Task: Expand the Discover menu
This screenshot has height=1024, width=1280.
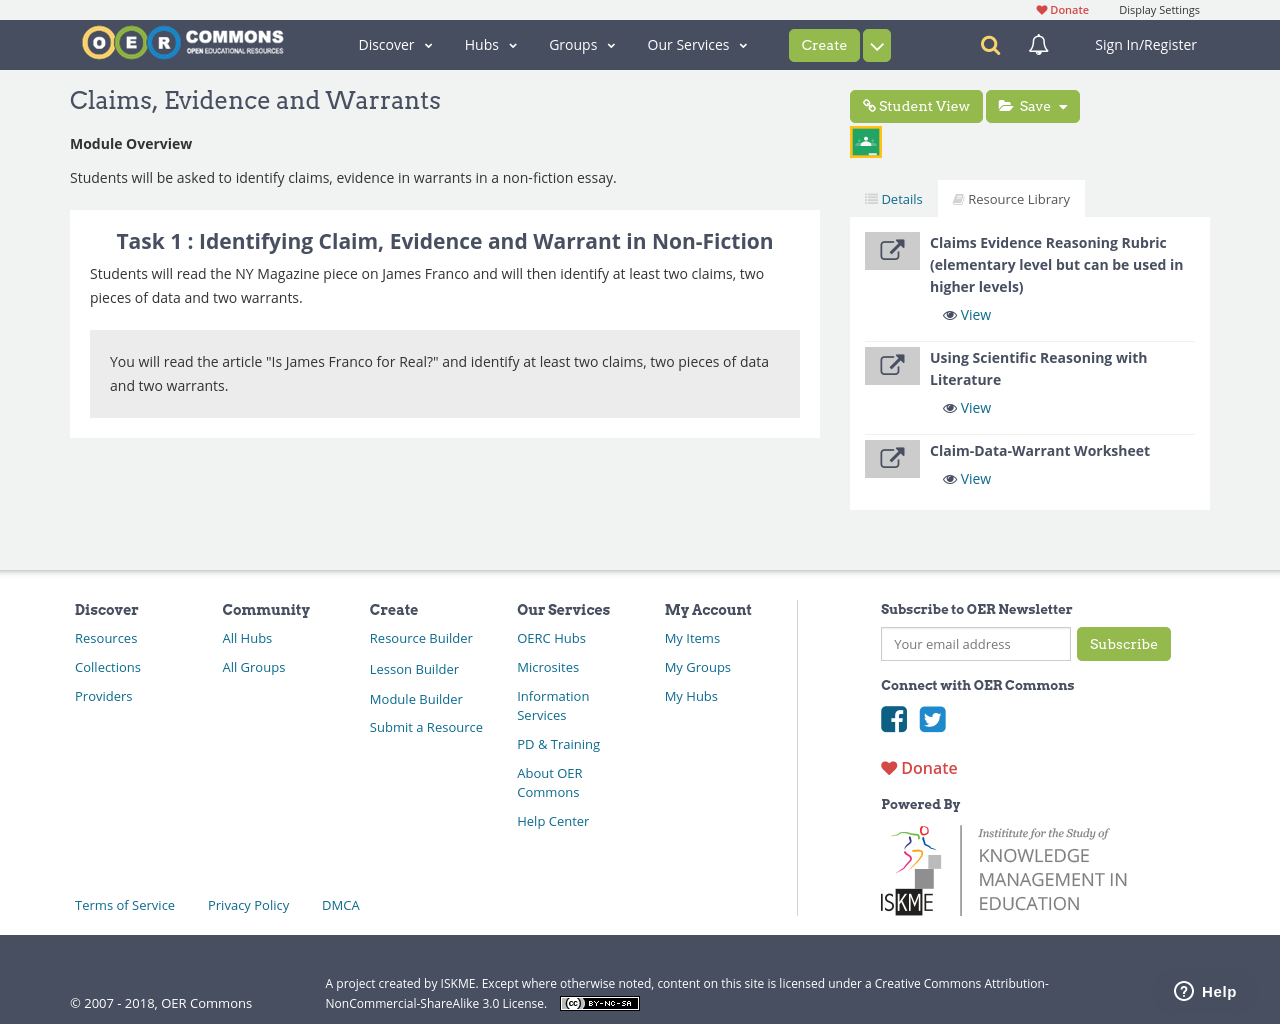Action: tap(395, 45)
